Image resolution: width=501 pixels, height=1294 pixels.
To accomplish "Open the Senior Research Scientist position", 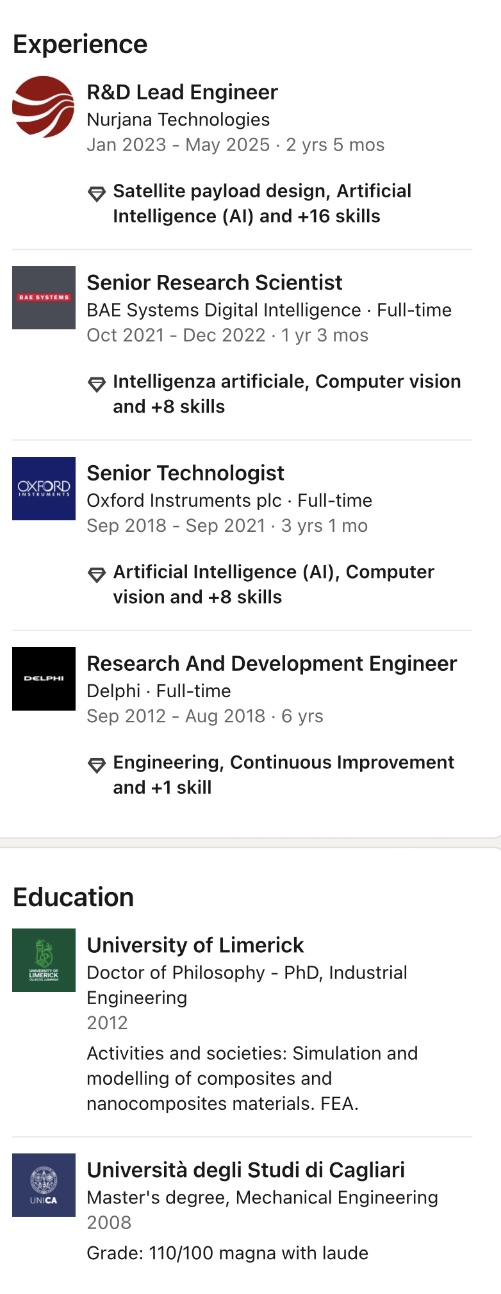I will (x=215, y=282).
